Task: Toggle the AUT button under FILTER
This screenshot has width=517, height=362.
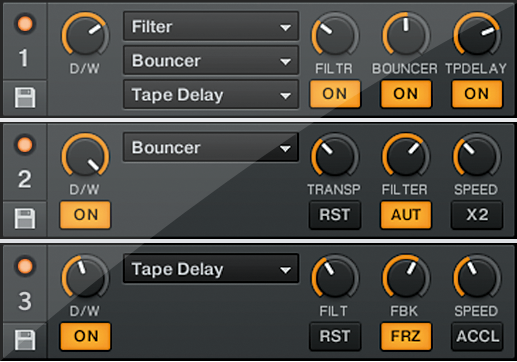Action: pos(406,215)
